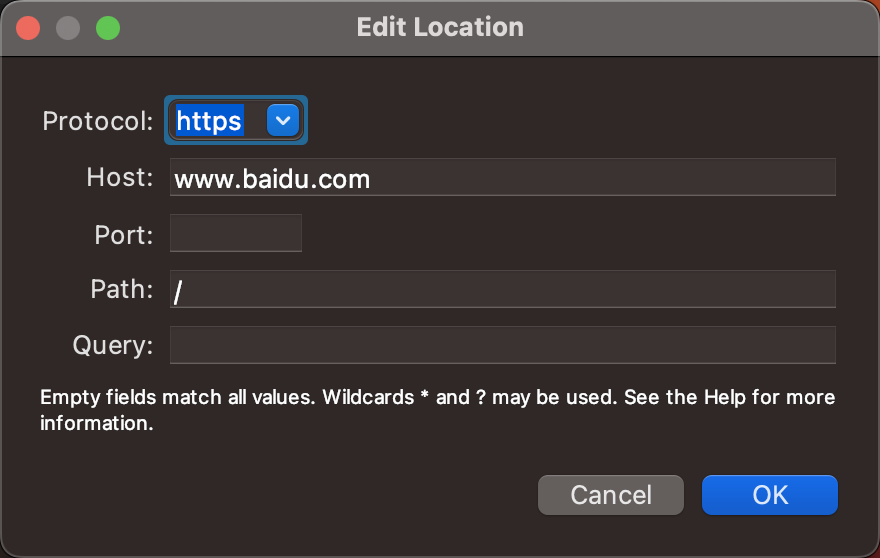Click the gray minimize window button
The image size is (880, 558).
pos(68,27)
